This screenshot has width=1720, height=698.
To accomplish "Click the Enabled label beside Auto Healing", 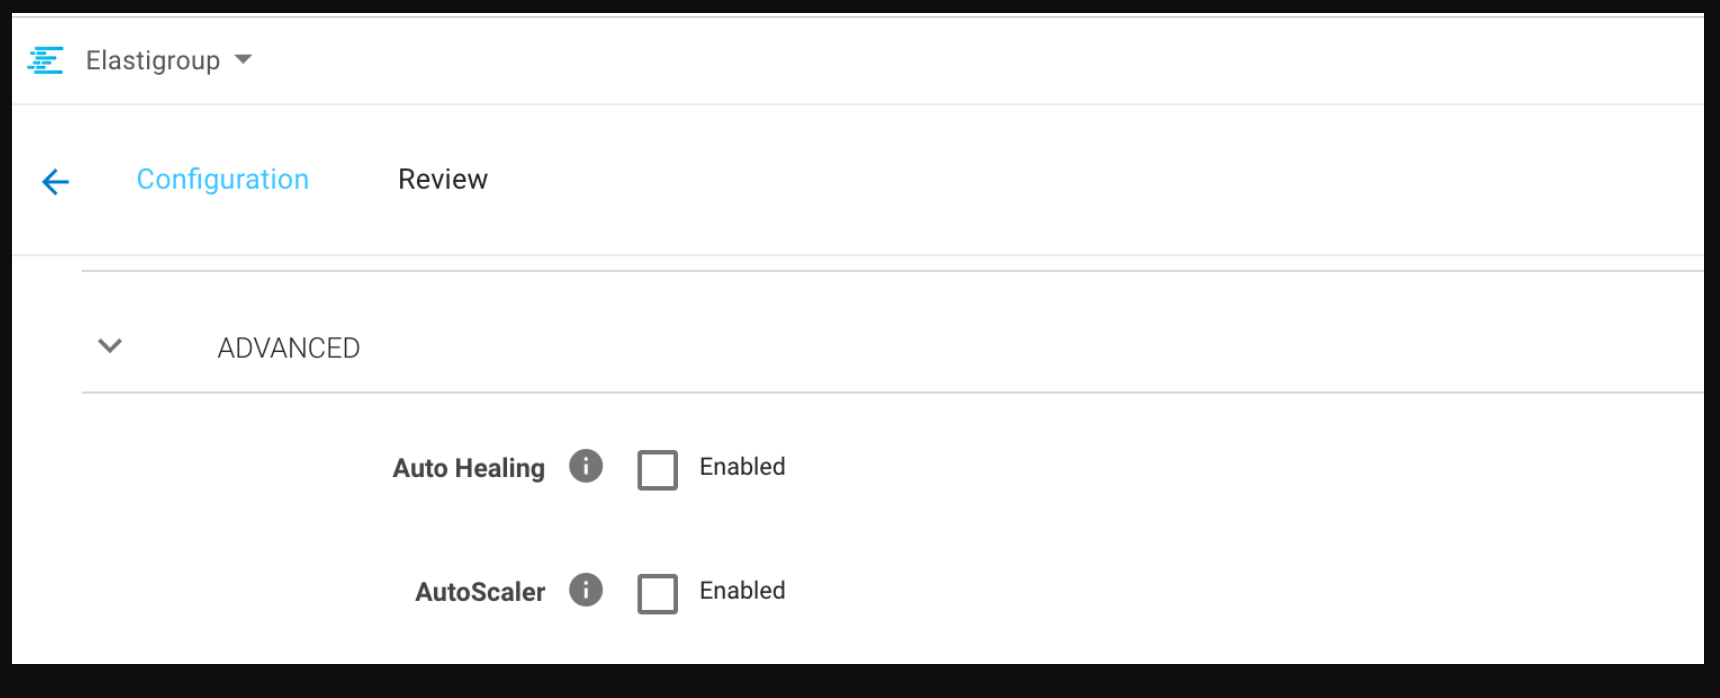I will (x=742, y=467).
